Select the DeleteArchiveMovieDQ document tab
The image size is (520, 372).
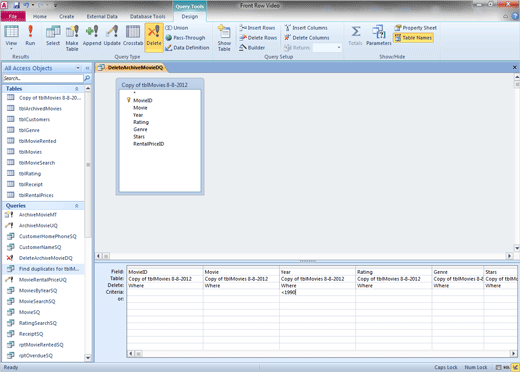click(132, 68)
